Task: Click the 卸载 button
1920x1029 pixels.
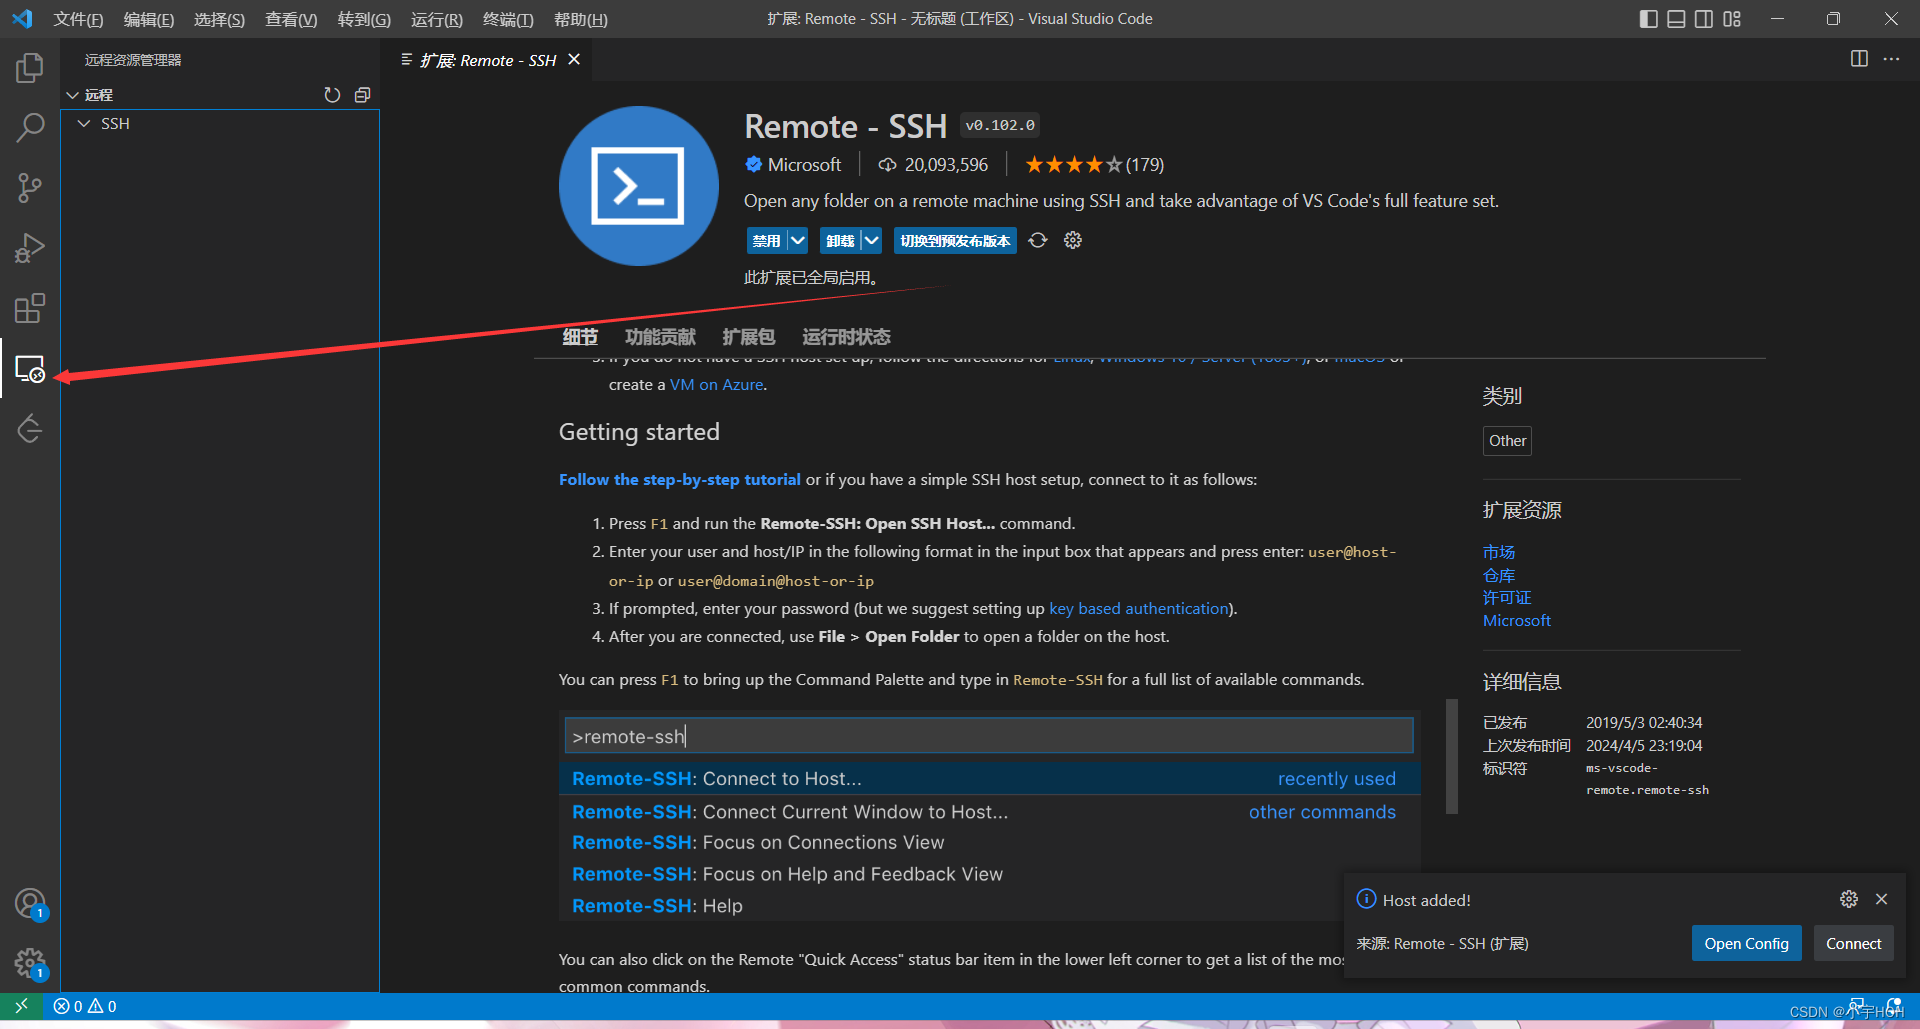Action: coord(840,240)
